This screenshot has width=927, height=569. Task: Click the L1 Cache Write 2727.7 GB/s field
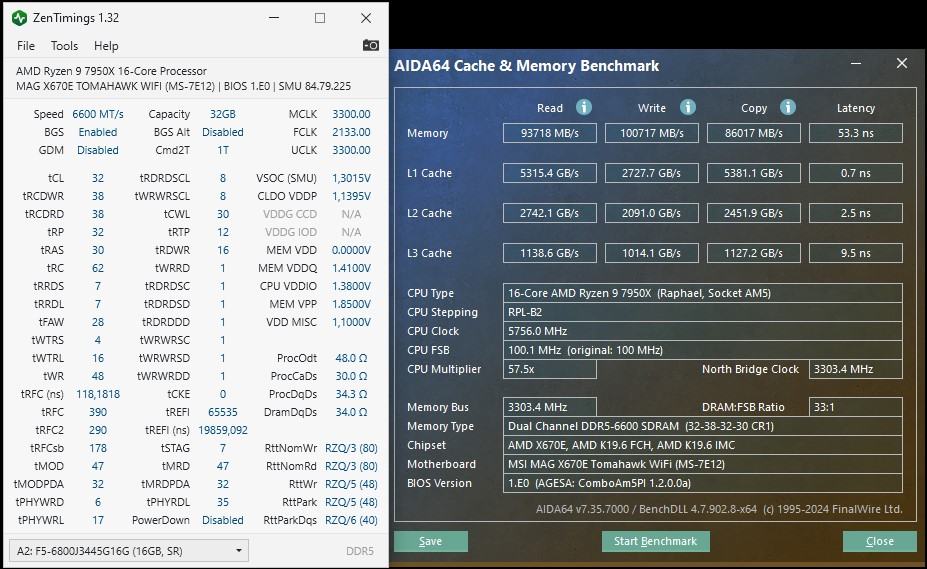coord(652,173)
